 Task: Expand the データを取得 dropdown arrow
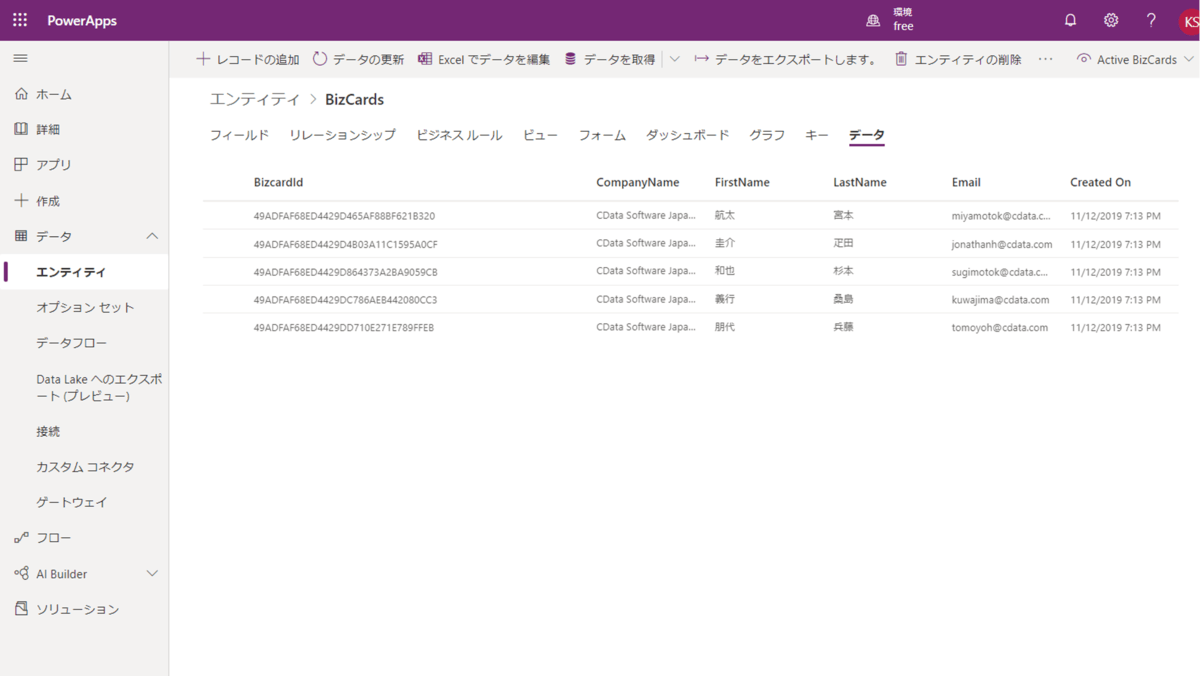pyautogui.click(x=675, y=59)
